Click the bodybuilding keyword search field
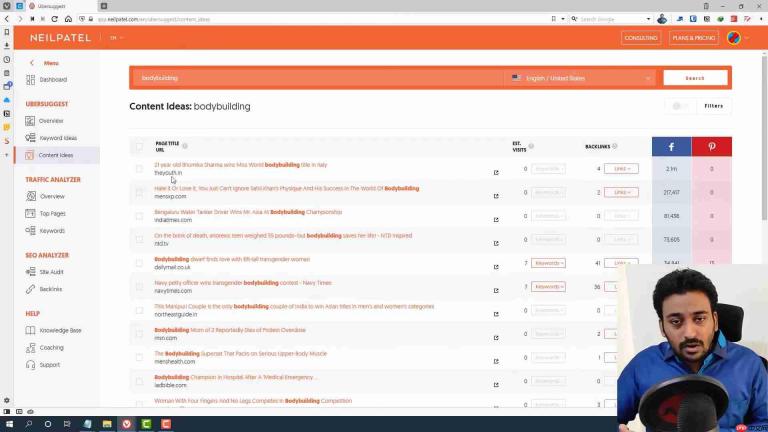Viewport: 768px width, 432px height. point(318,78)
